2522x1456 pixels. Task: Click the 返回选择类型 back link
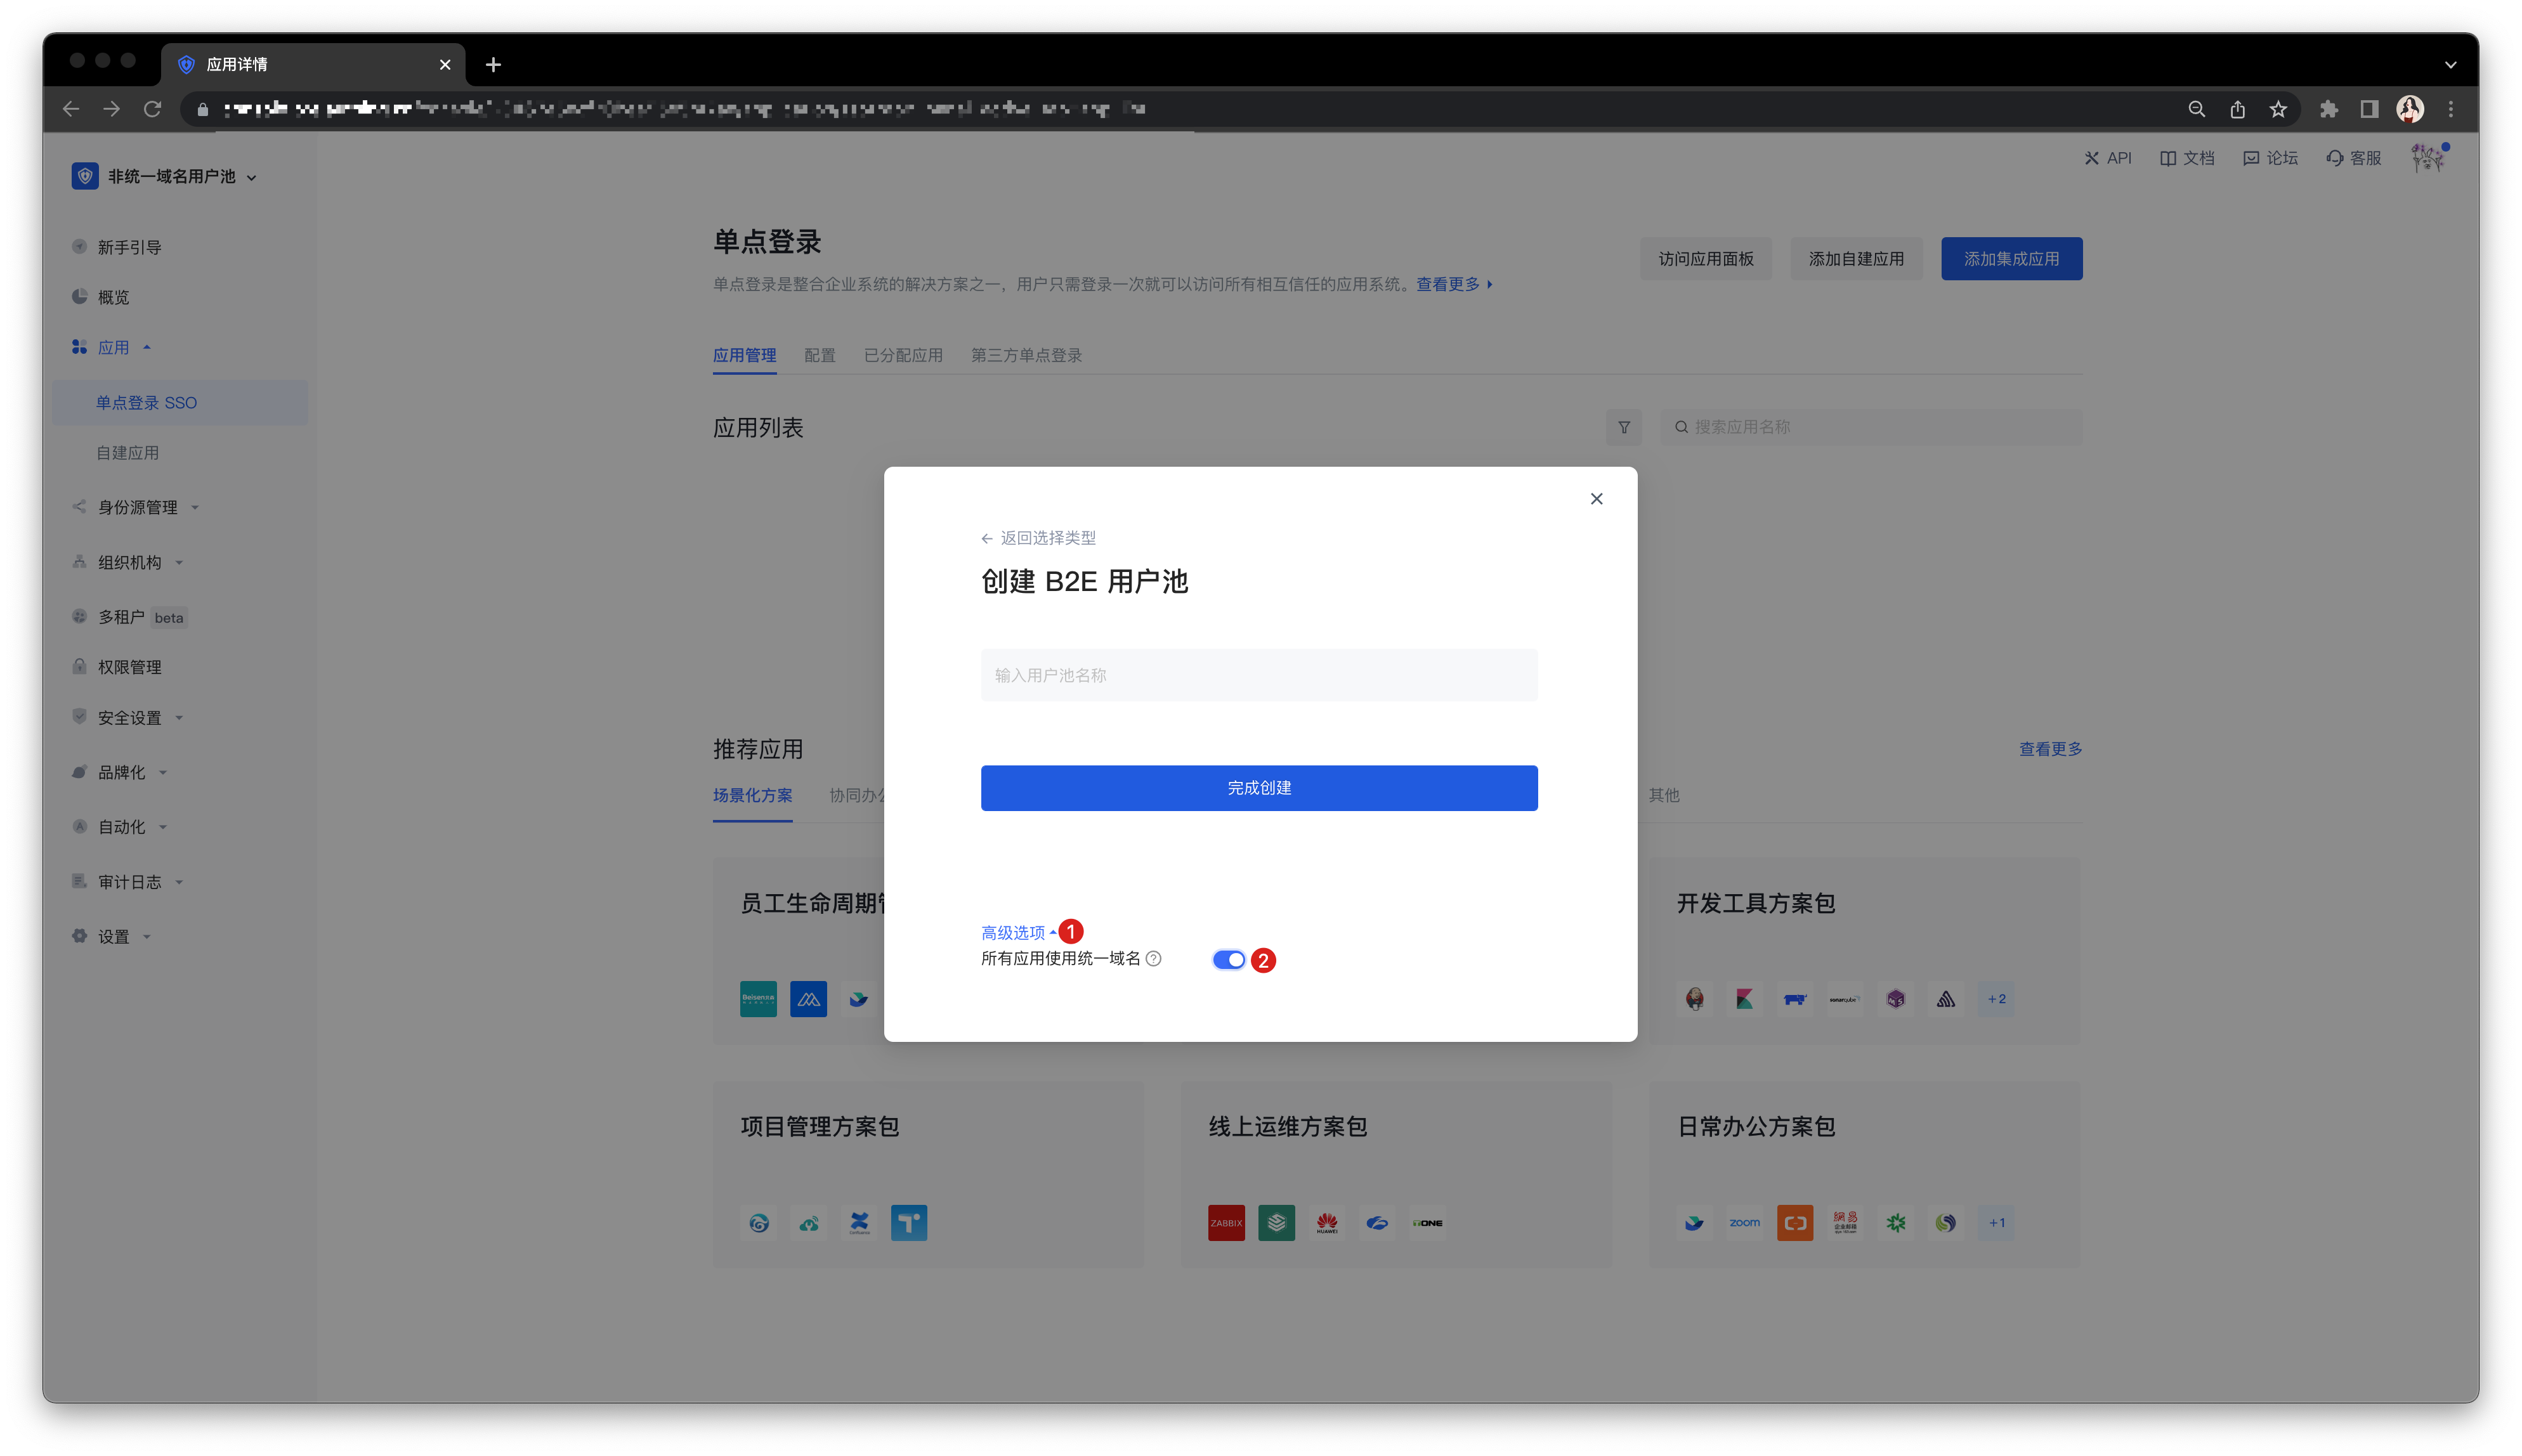pos(1039,538)
